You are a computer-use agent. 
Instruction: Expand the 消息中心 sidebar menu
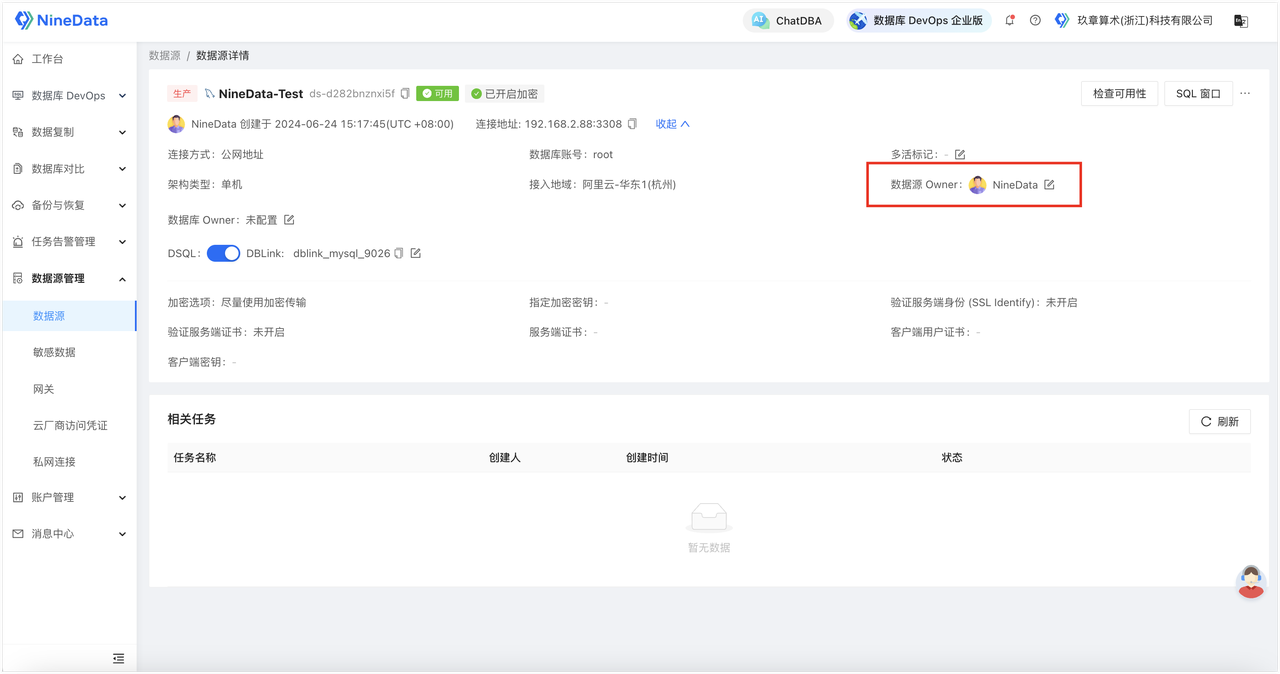(x=69, y=534)
